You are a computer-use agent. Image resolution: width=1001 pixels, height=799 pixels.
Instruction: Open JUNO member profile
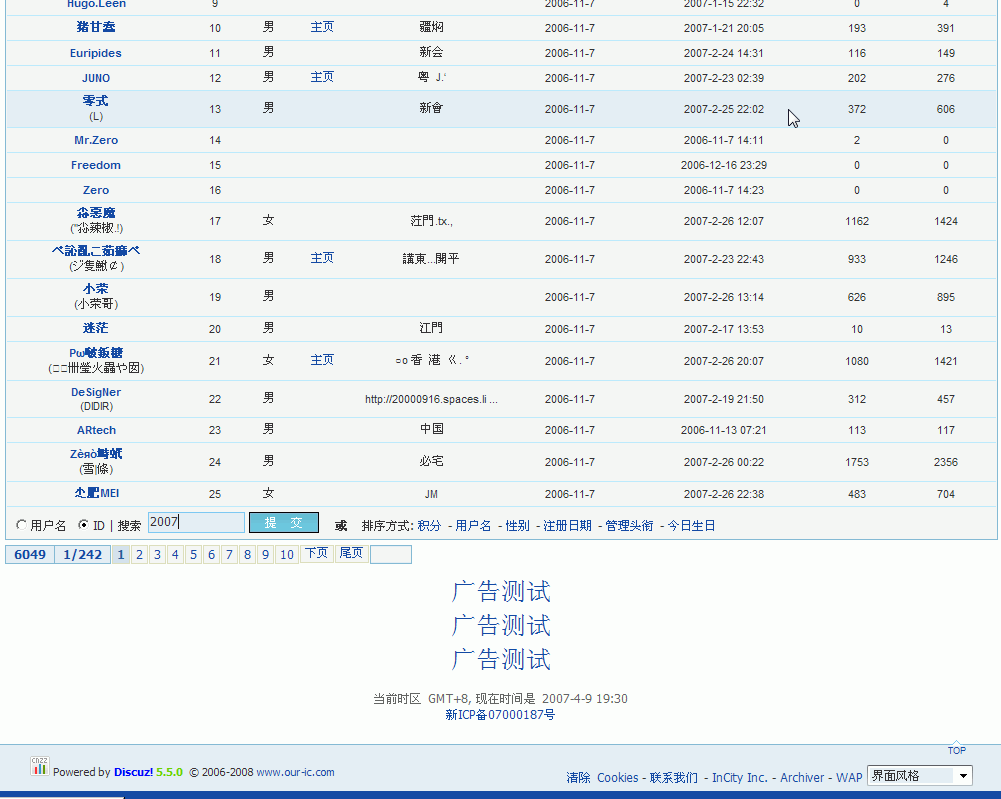(x=96, y=78)
